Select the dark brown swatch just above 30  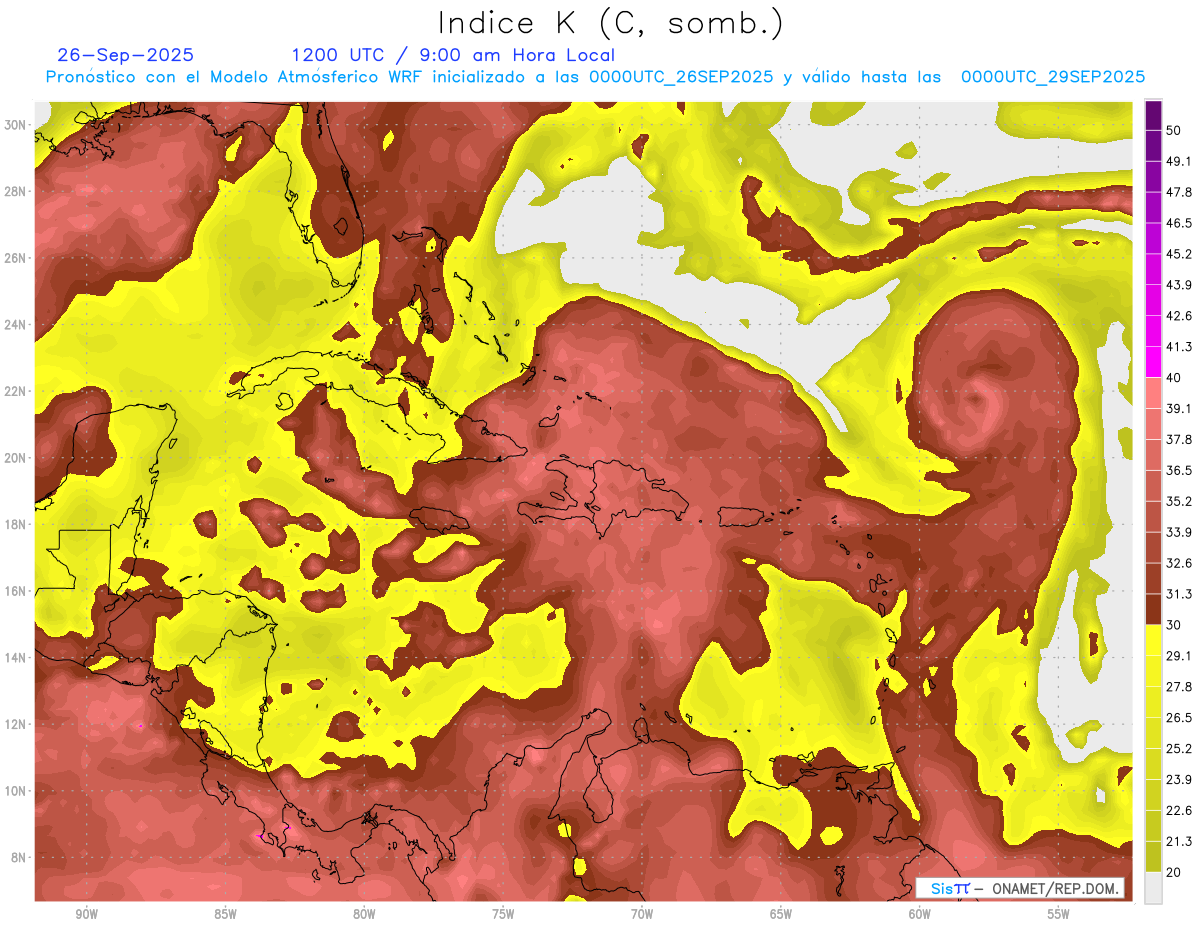point(1153,609)
